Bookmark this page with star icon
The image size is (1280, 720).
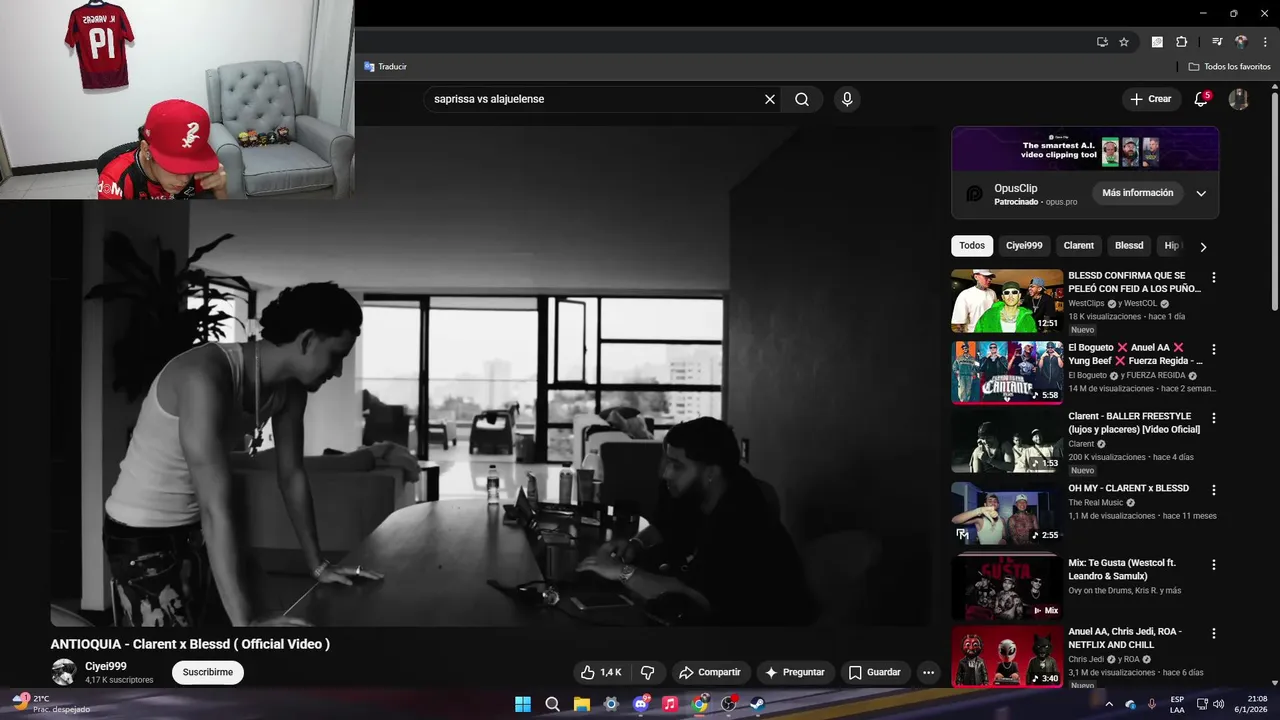click(x=1124, y=42)
